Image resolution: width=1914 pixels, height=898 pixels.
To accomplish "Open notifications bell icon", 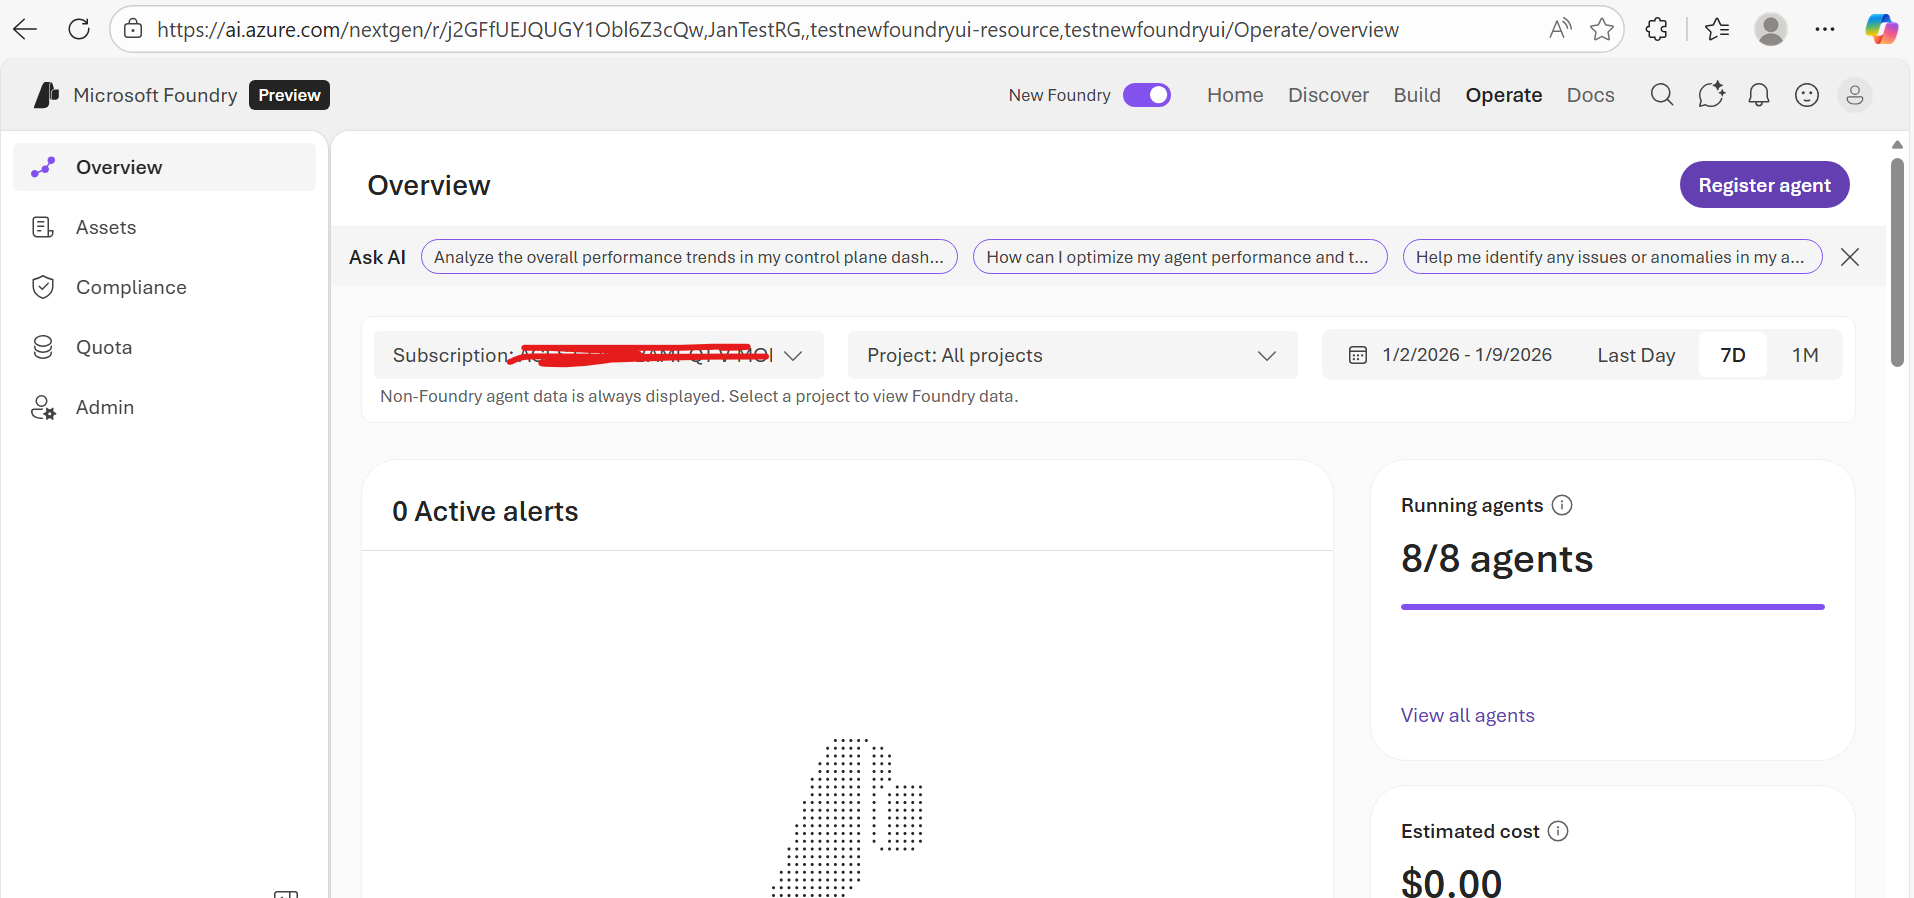I will 1759,95.
